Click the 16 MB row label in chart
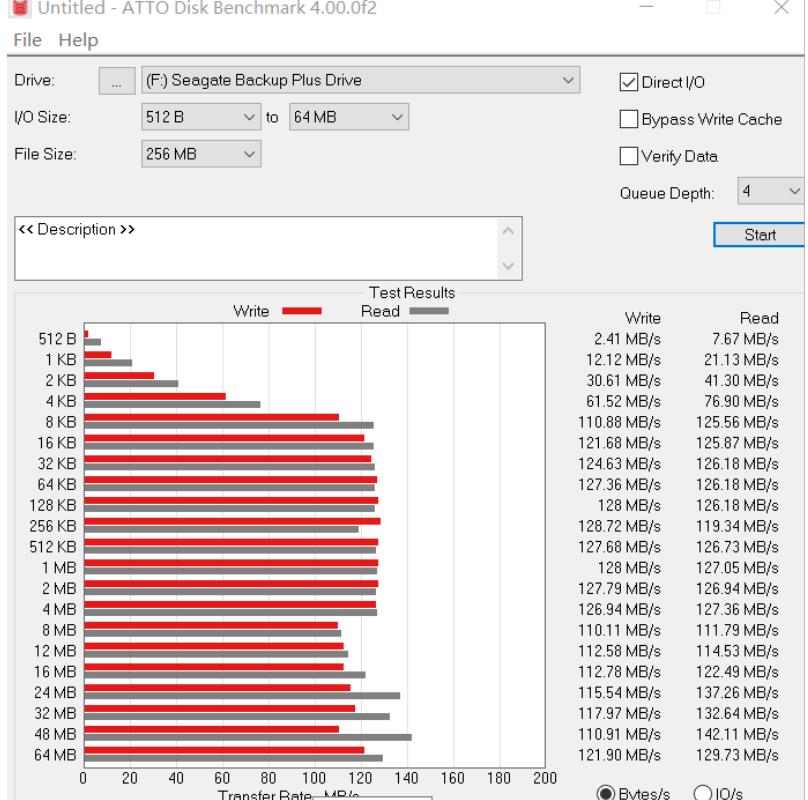The width and height of the screenshot is (808, 800). point(55,672)
